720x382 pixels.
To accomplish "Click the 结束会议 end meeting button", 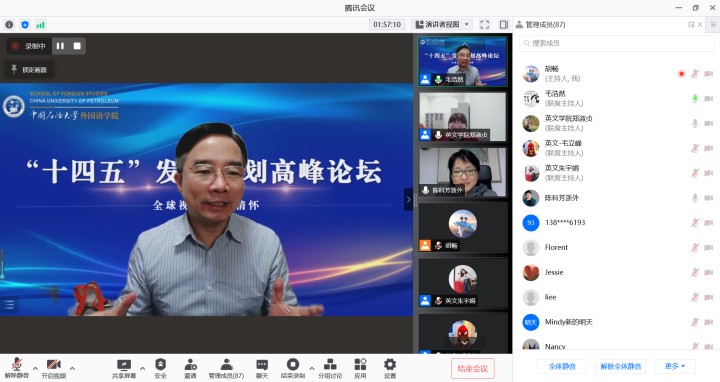I will click(472, 368).
